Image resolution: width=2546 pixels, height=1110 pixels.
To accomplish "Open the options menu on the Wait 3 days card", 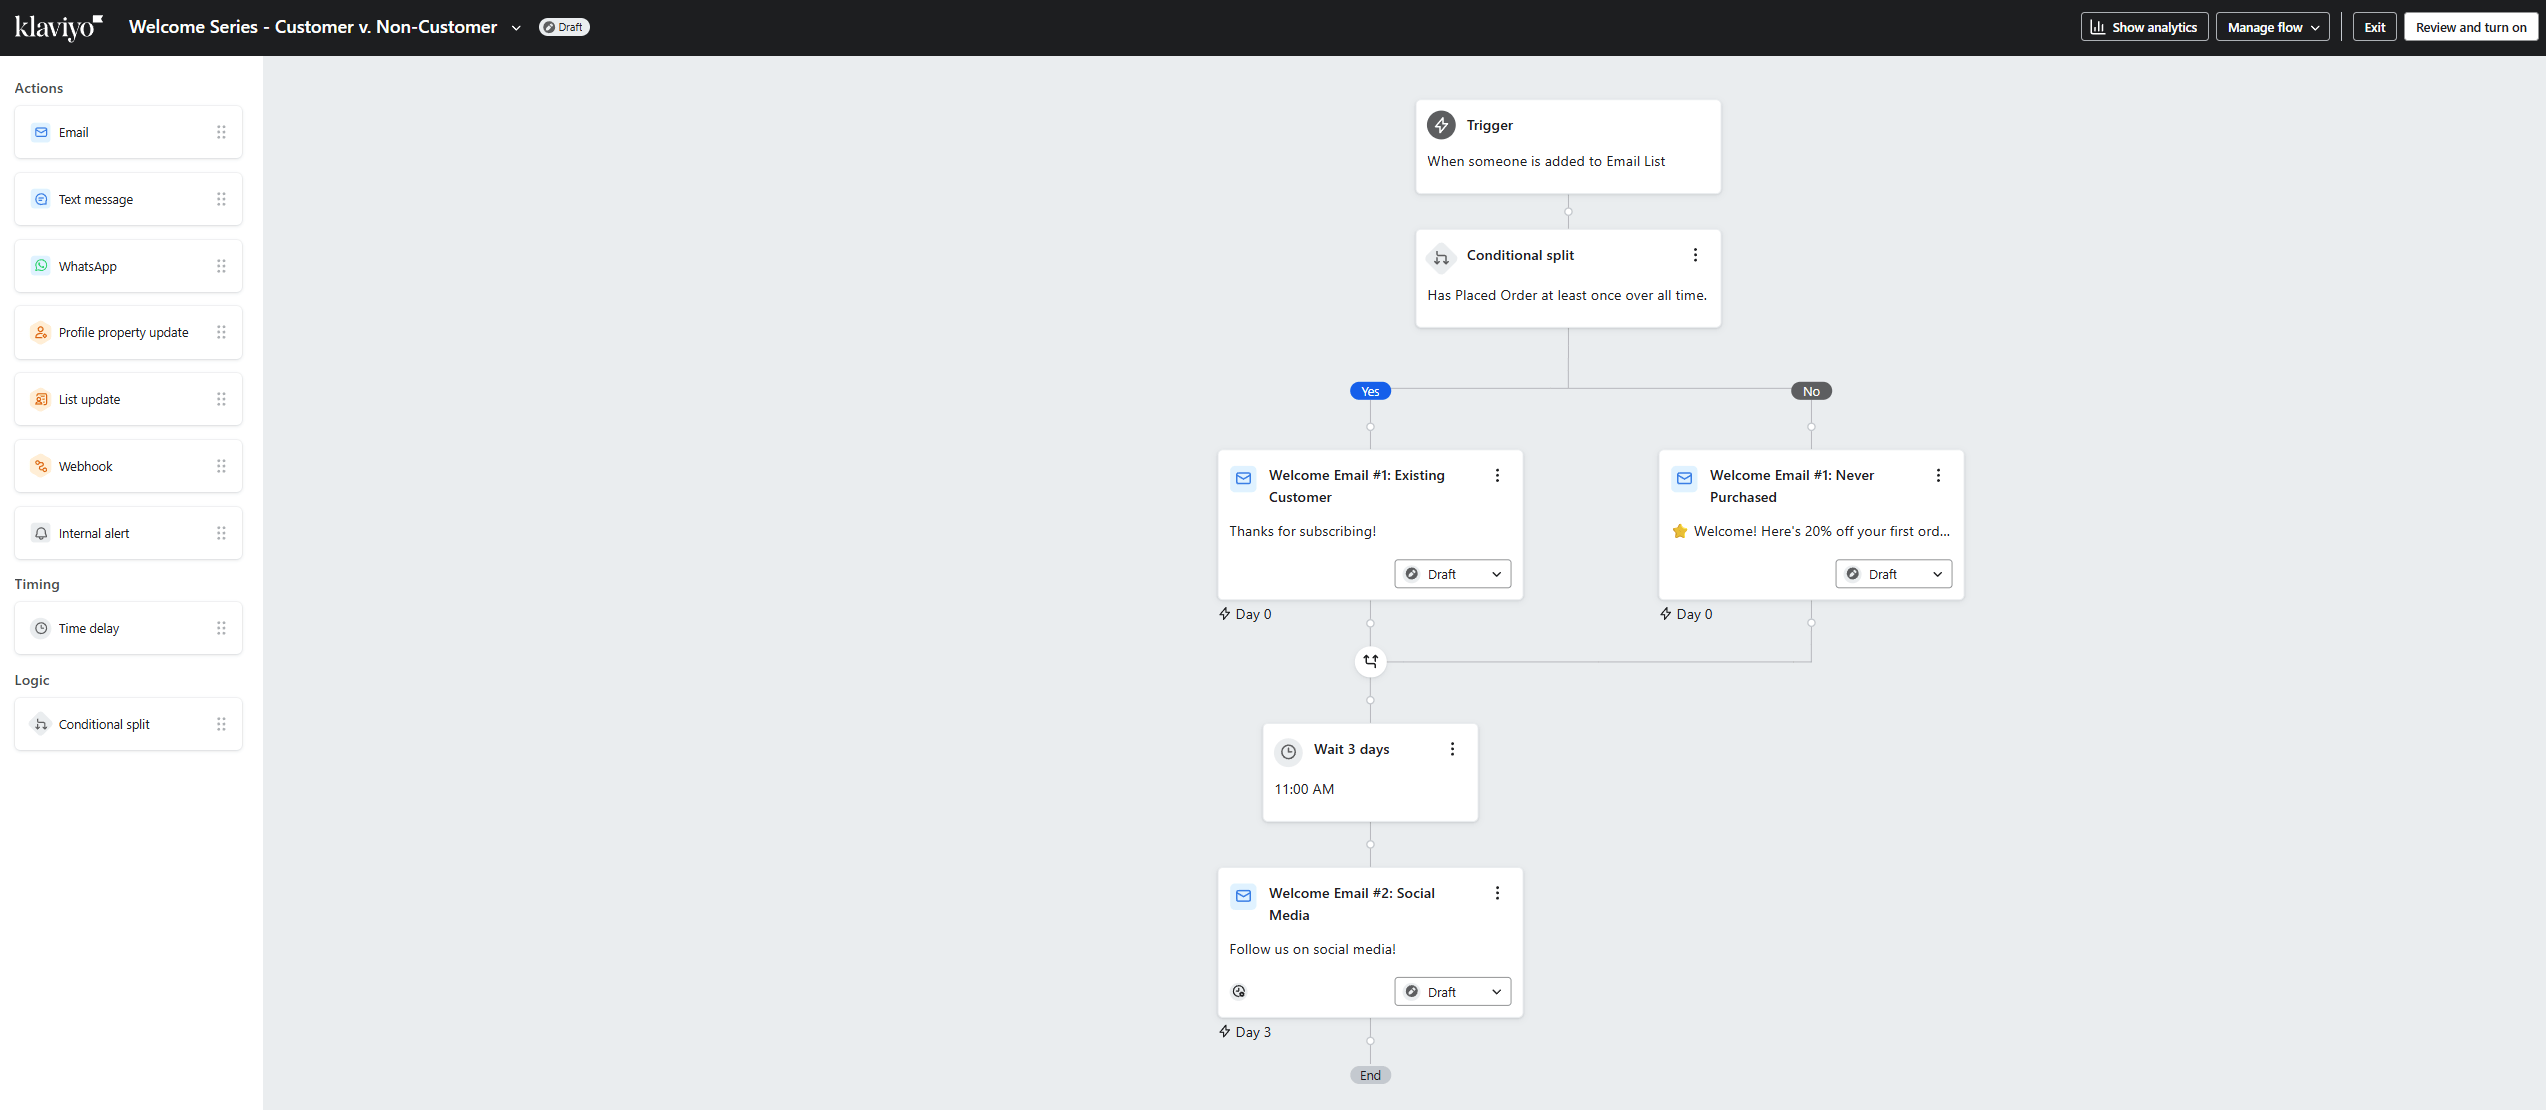I will coord(1452,748).
